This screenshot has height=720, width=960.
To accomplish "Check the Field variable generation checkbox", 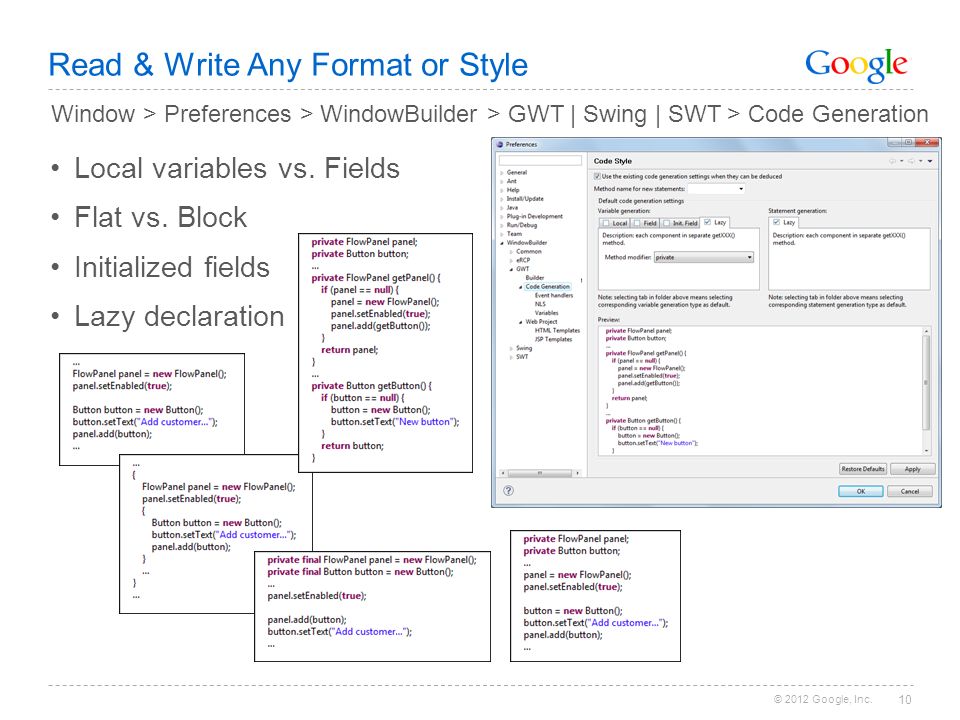I will pos(637,223).
